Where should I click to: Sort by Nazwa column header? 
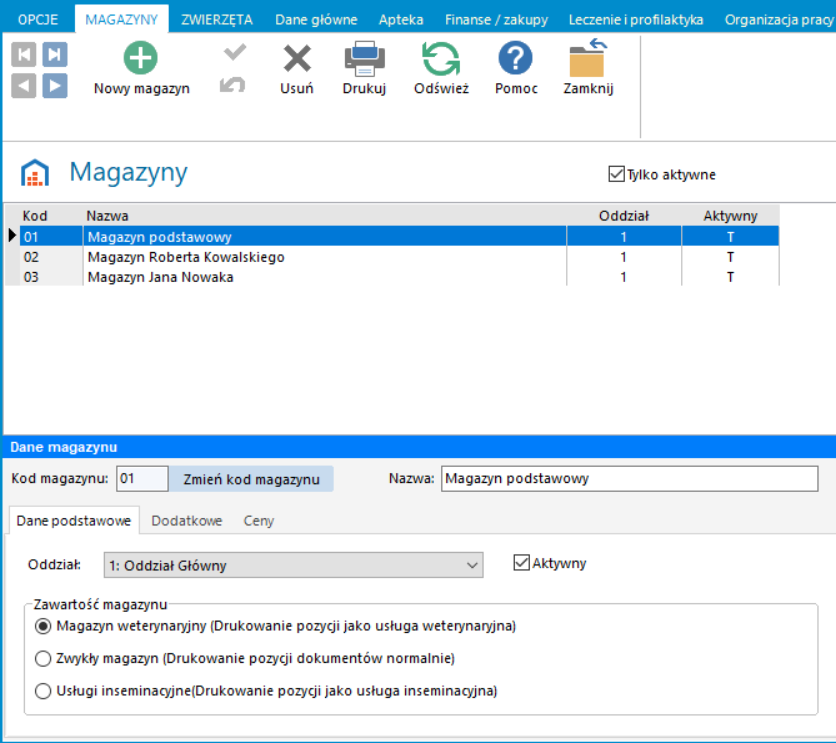click(325, 216)
